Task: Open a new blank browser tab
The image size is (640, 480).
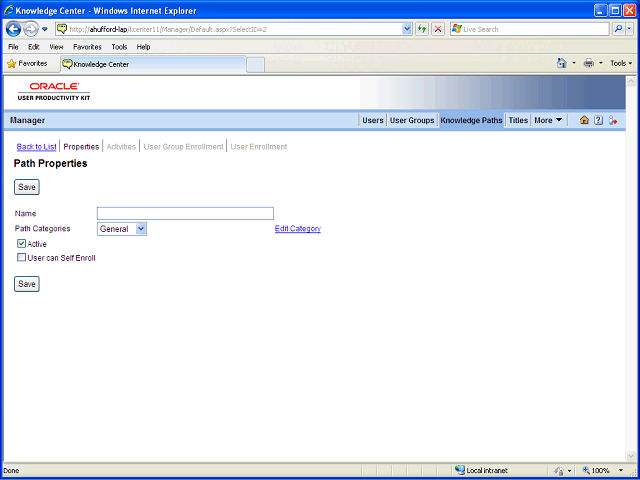Action: pyautogui.click(x=256, y=65)
